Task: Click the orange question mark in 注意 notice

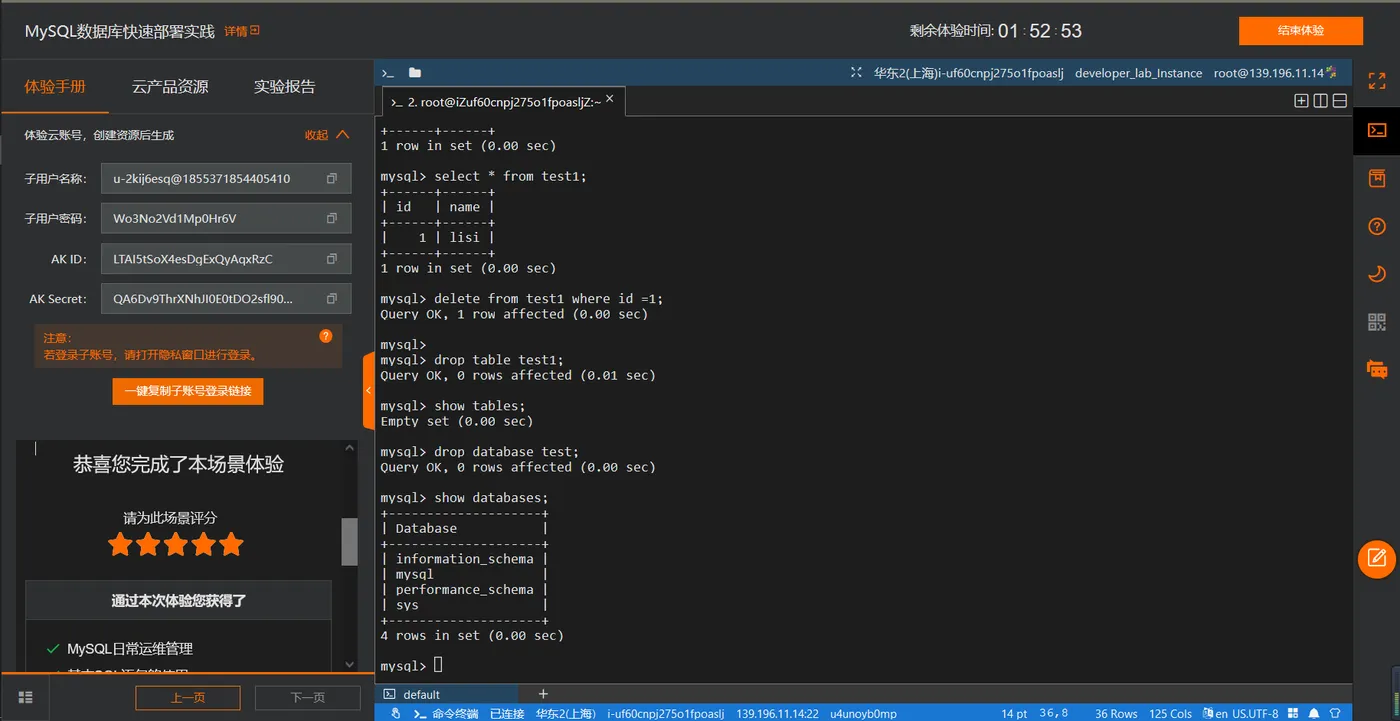Action: (x=325, y=336)
